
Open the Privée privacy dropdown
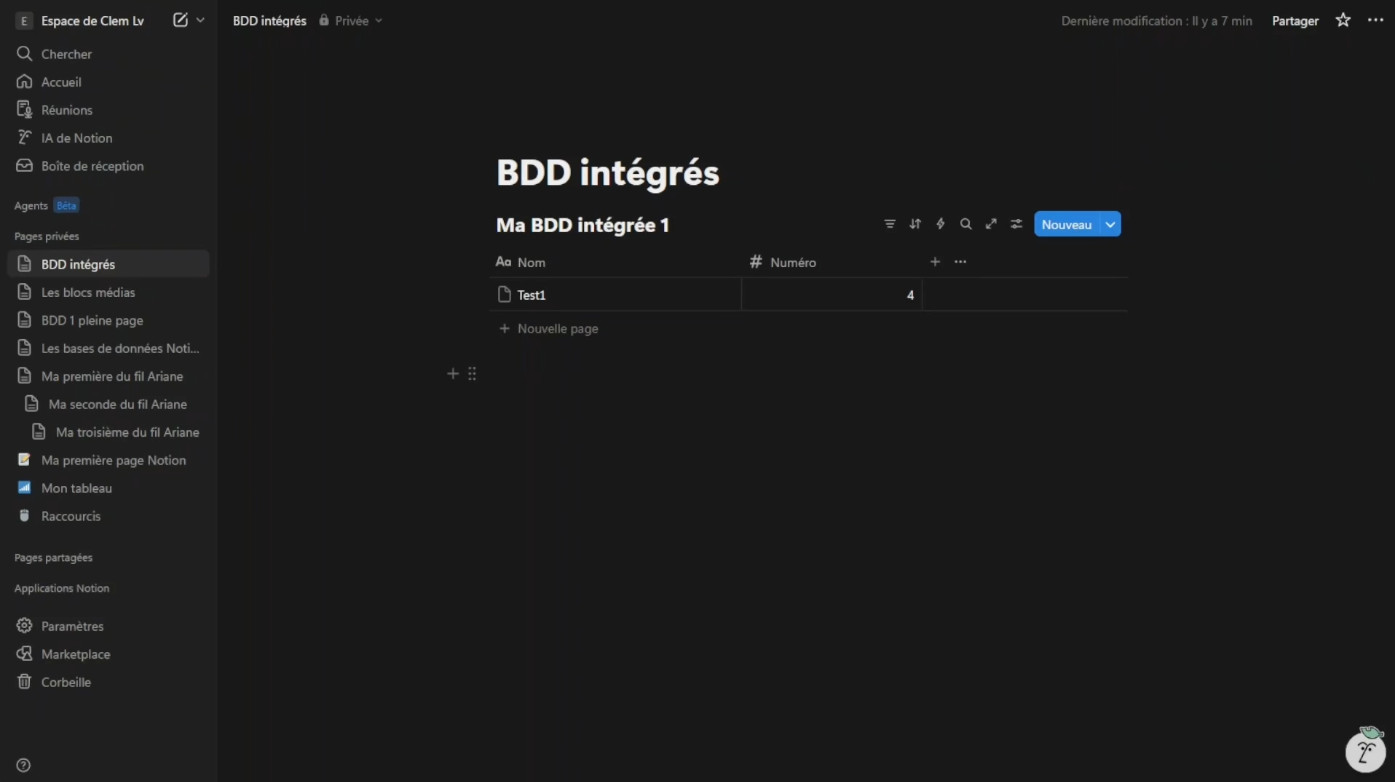[351, 21]
